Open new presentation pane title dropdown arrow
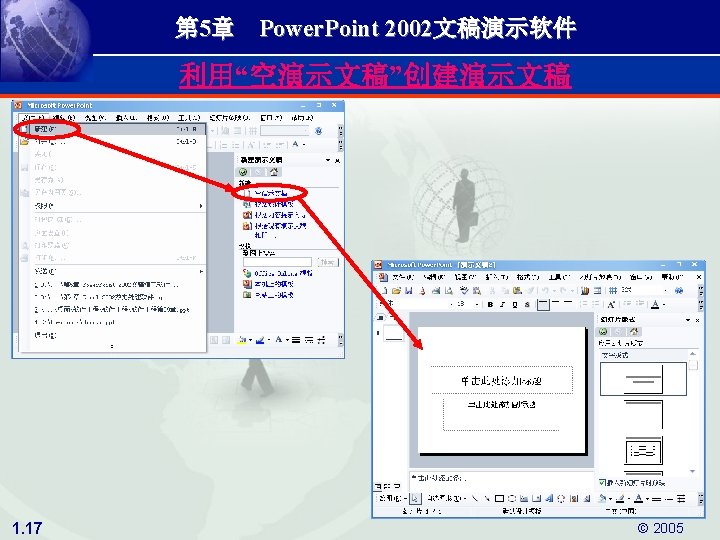720x540 pixels. (x=328, y=160)
